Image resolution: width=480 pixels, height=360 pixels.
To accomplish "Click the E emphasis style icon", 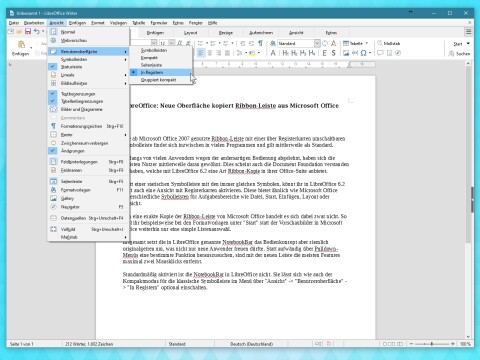I will pyautogui.click(x=324, y=53).
